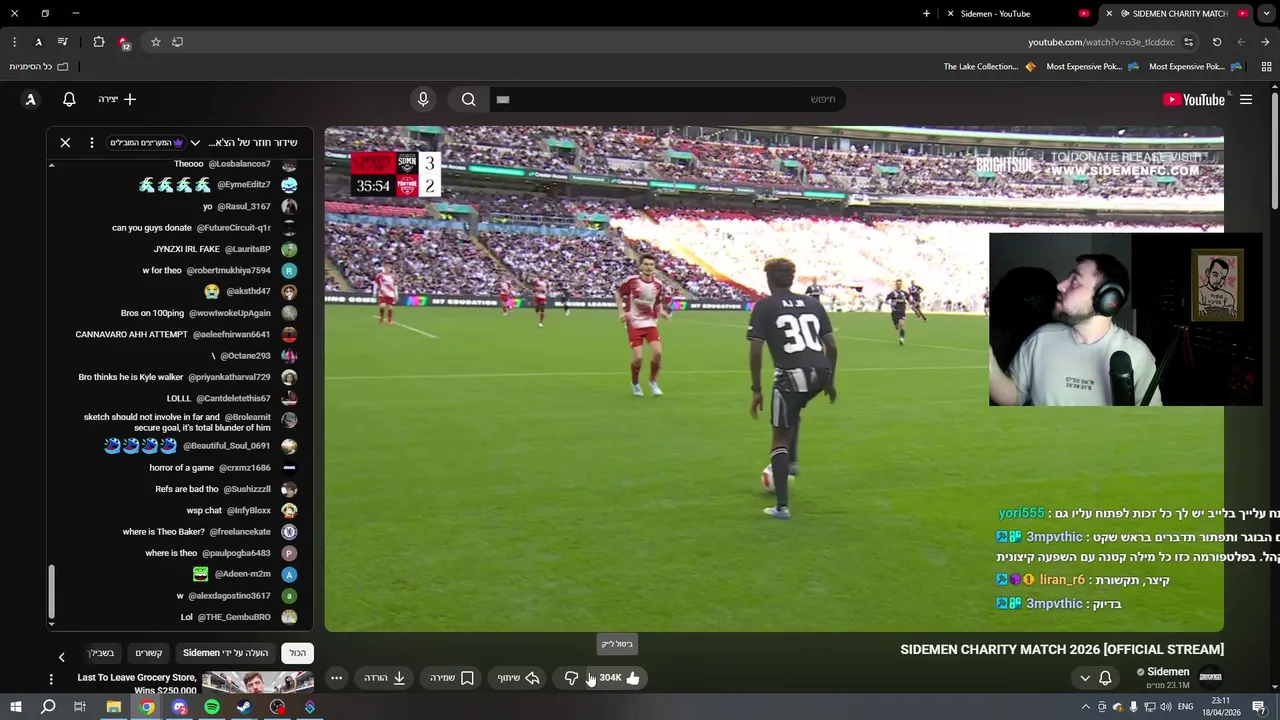
Task: Close the 'Sidemen - YouTube' tab
Action: [950, 14]
